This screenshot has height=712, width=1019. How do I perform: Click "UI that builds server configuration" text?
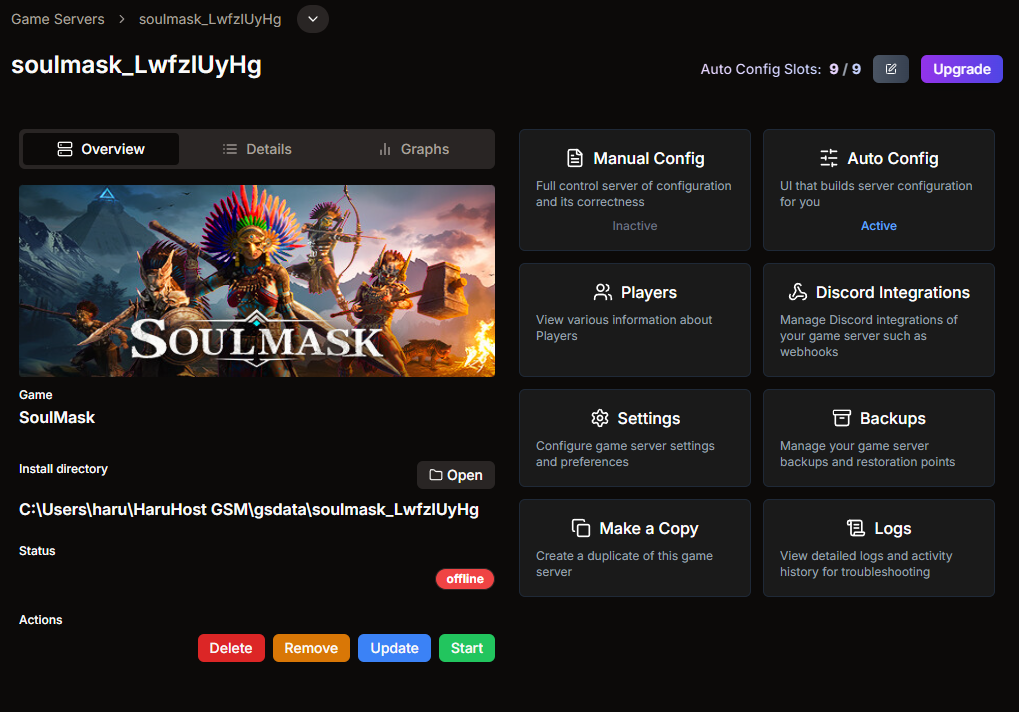(876, 194)
